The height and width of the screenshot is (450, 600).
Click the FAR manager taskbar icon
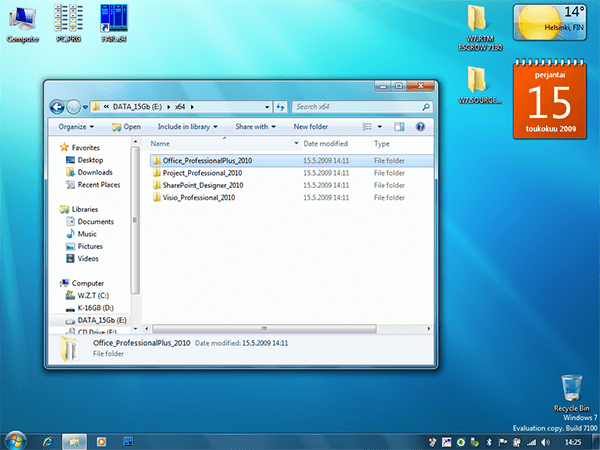(x=128, y=442)
